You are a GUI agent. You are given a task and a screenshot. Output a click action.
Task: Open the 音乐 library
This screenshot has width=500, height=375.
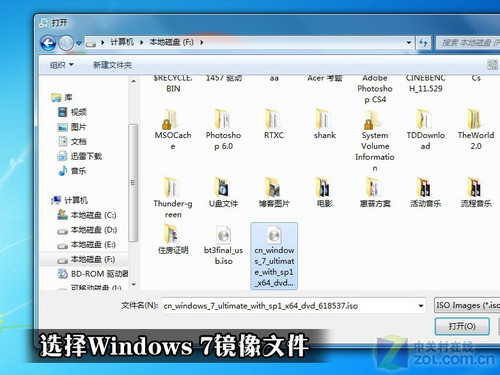click(72, 171)
